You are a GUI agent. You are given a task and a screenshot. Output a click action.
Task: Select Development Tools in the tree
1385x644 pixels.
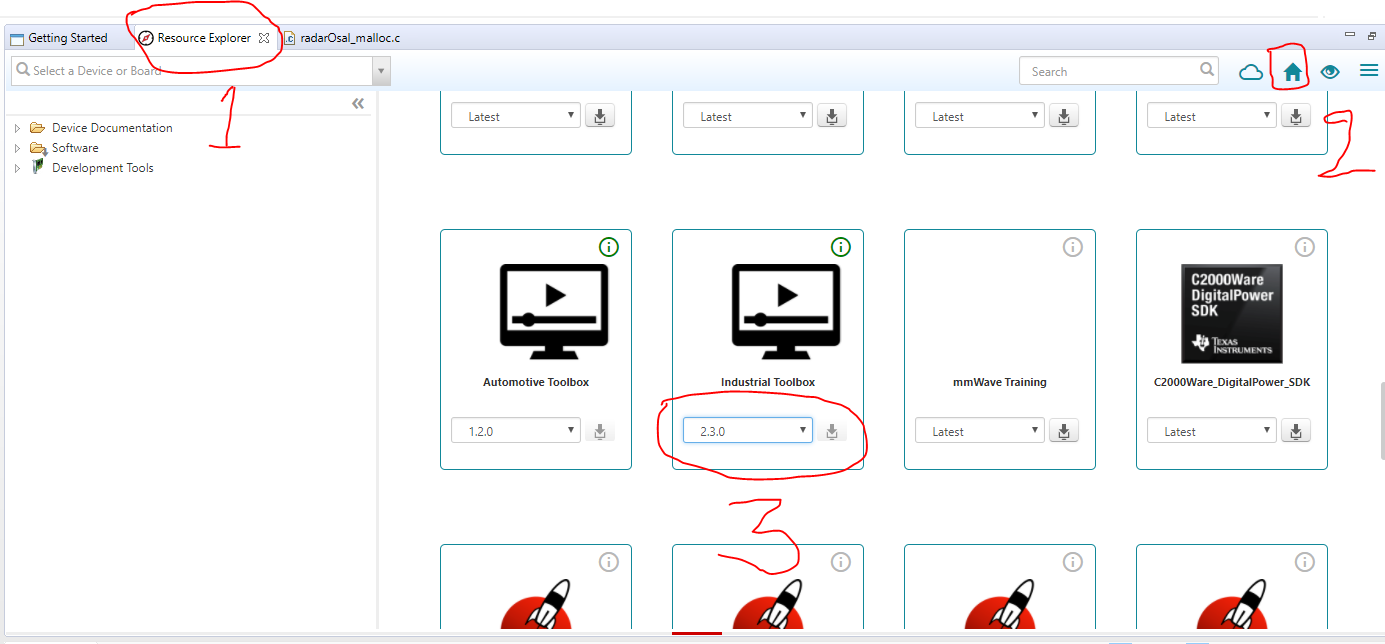click(103, 168)
